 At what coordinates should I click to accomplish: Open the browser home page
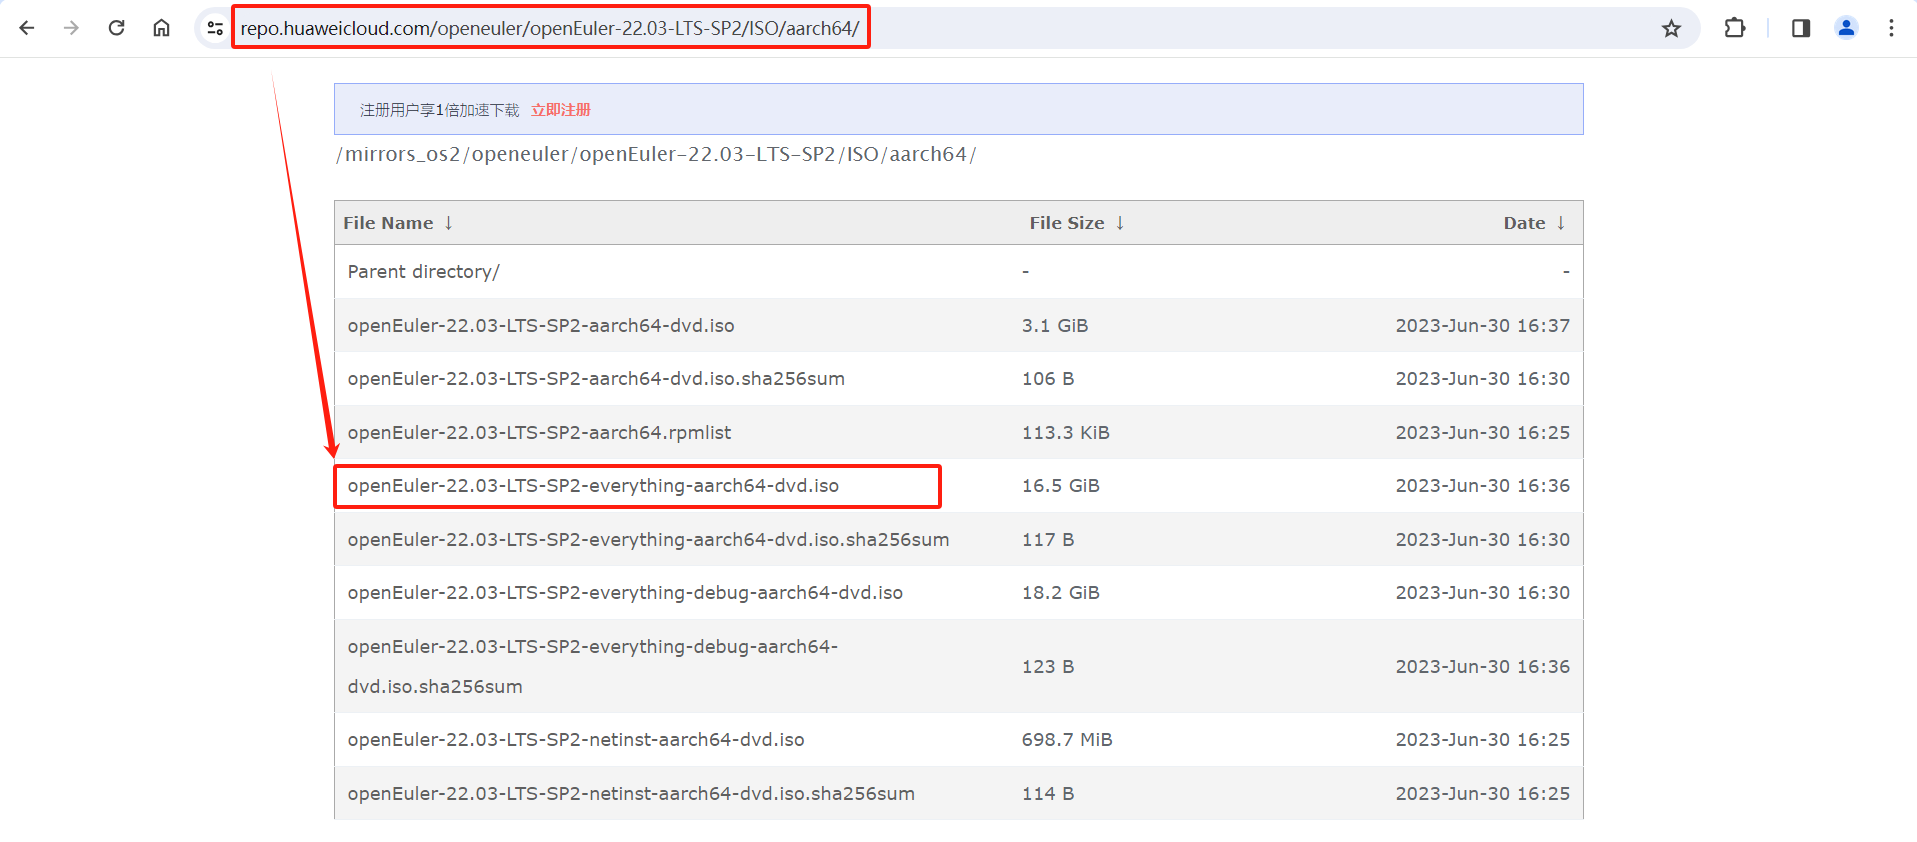[x=161, y=28]
